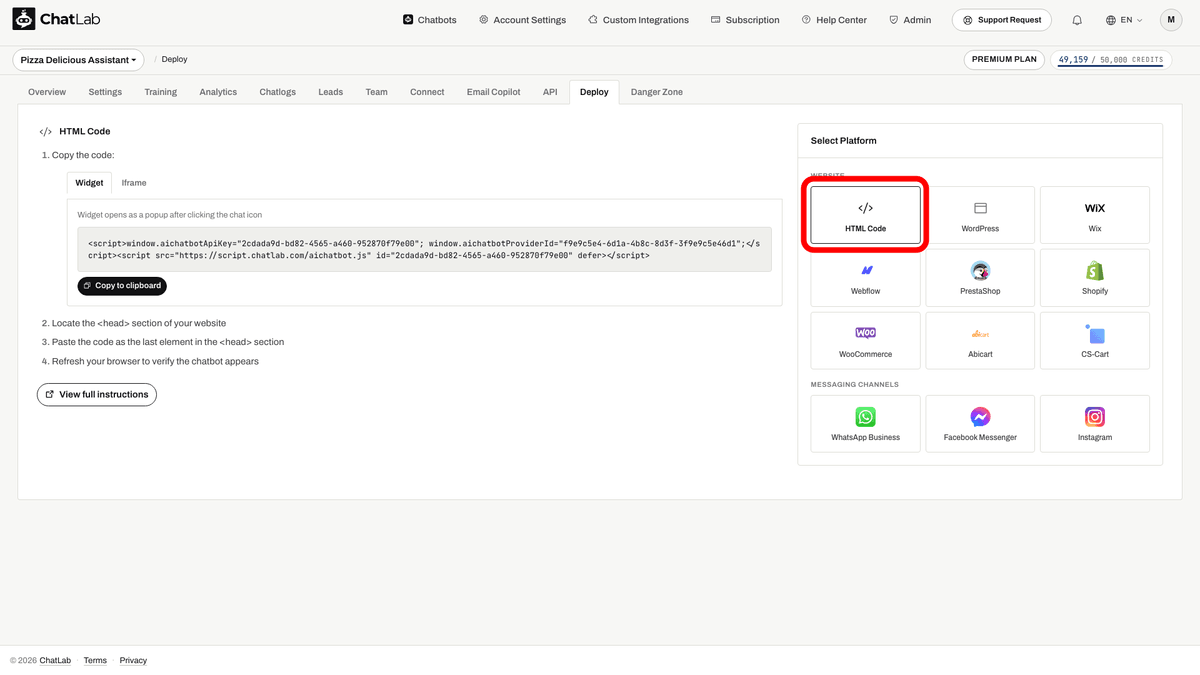Open Custom Integrations in the top navigation
1200x675 pixels.
point(638,20)
